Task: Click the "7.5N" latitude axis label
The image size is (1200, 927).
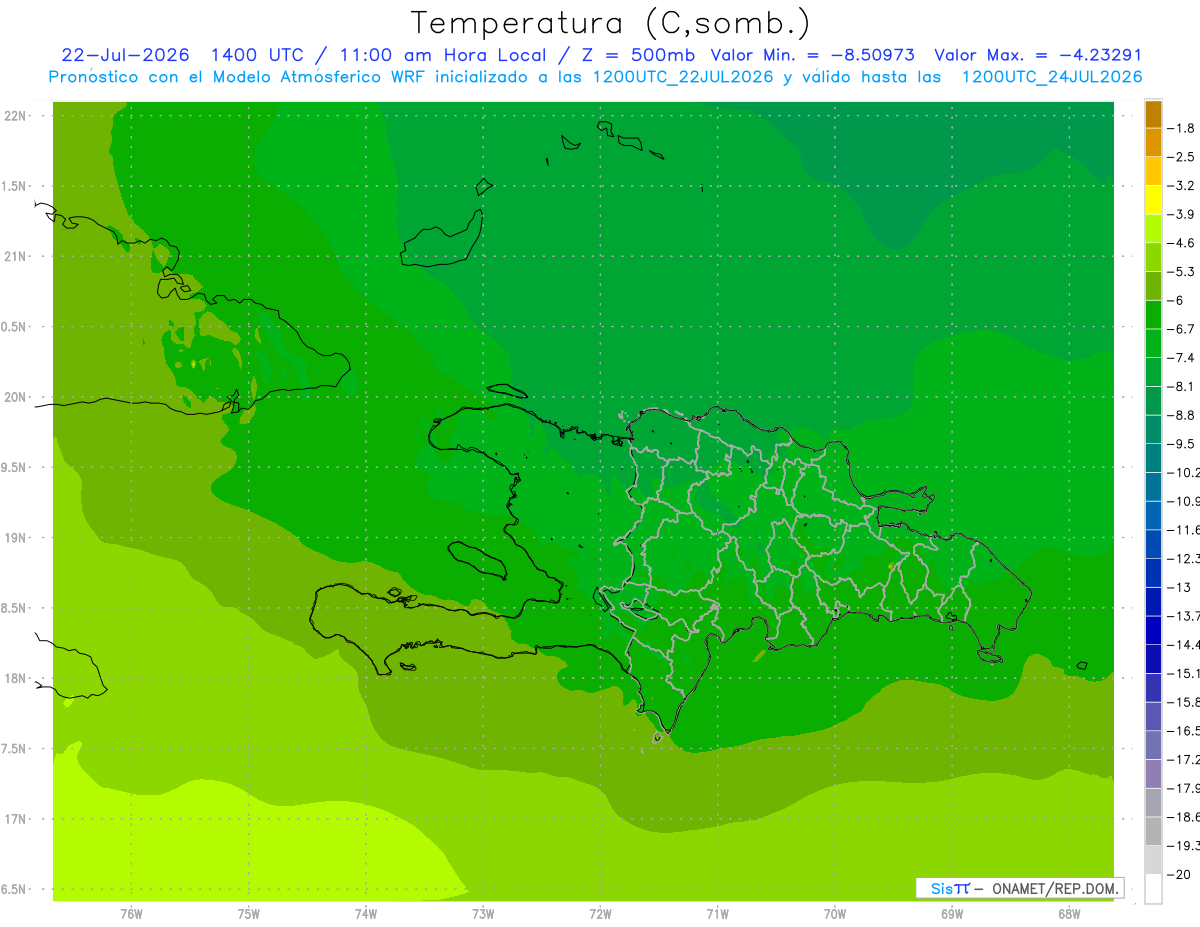Action: 15,749
